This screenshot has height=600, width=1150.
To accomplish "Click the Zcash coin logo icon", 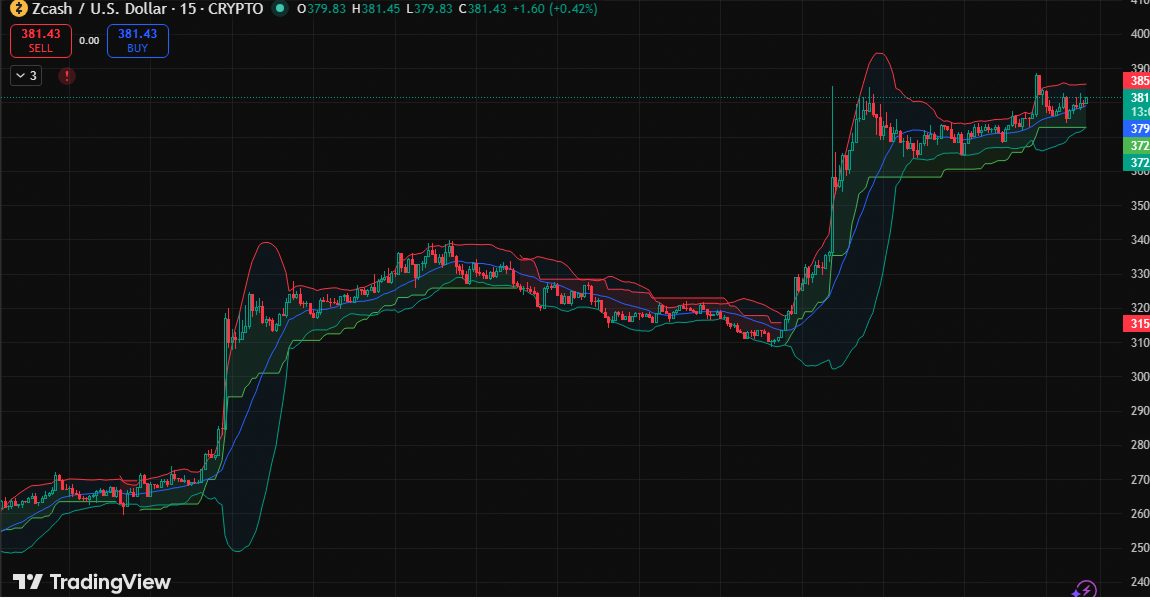I will pos(18,9).
